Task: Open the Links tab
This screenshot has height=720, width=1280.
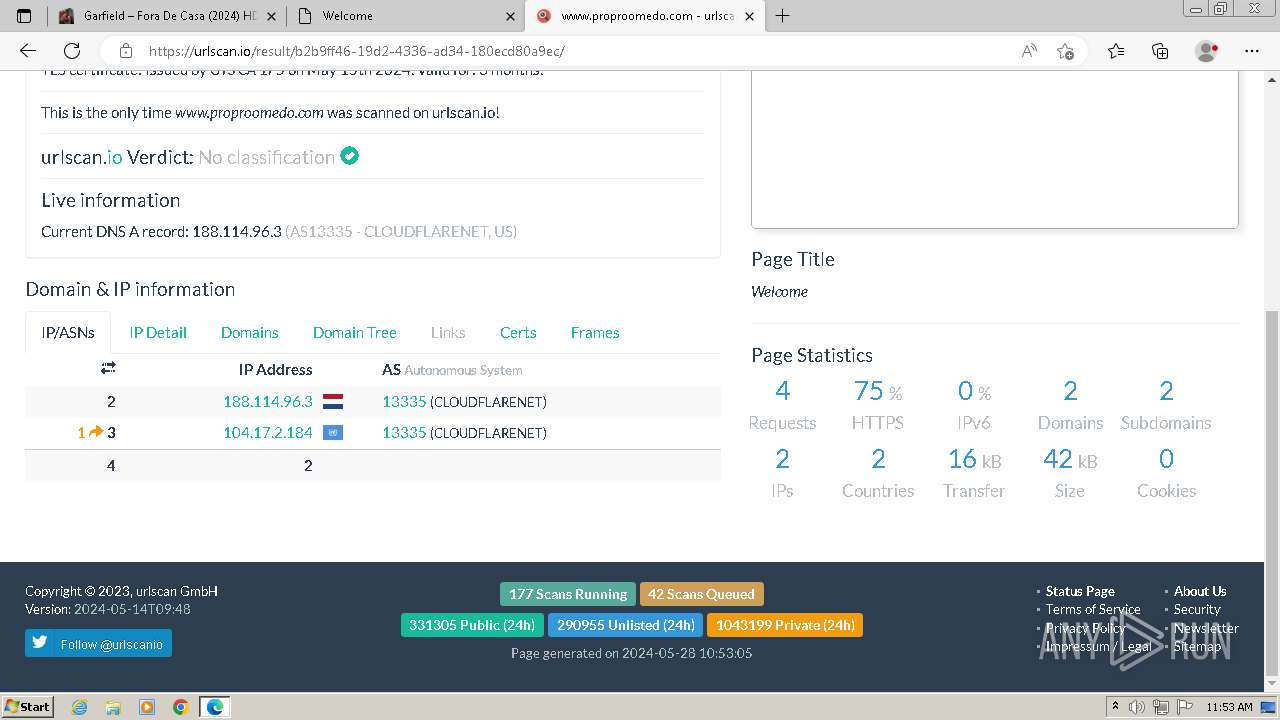Action: pyautogui.click(x=448, y=333)
